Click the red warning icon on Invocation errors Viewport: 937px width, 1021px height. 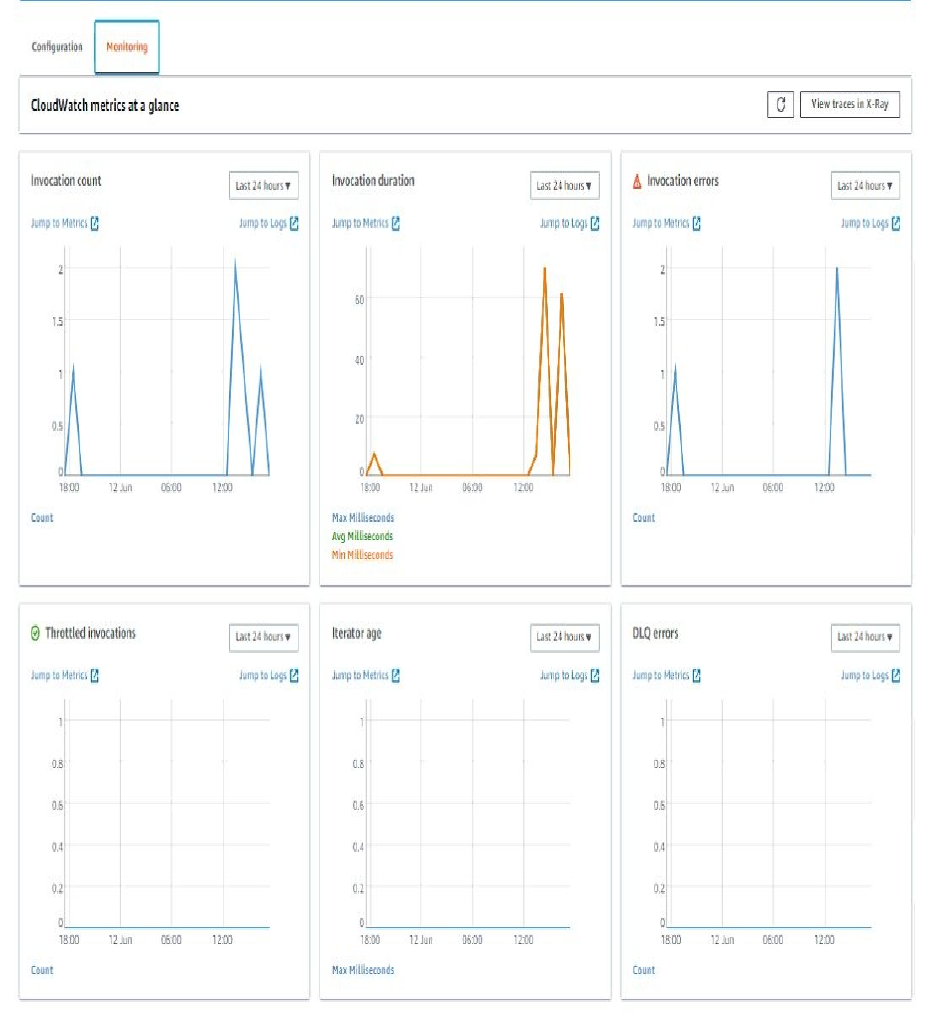click(x=637, y=181)
